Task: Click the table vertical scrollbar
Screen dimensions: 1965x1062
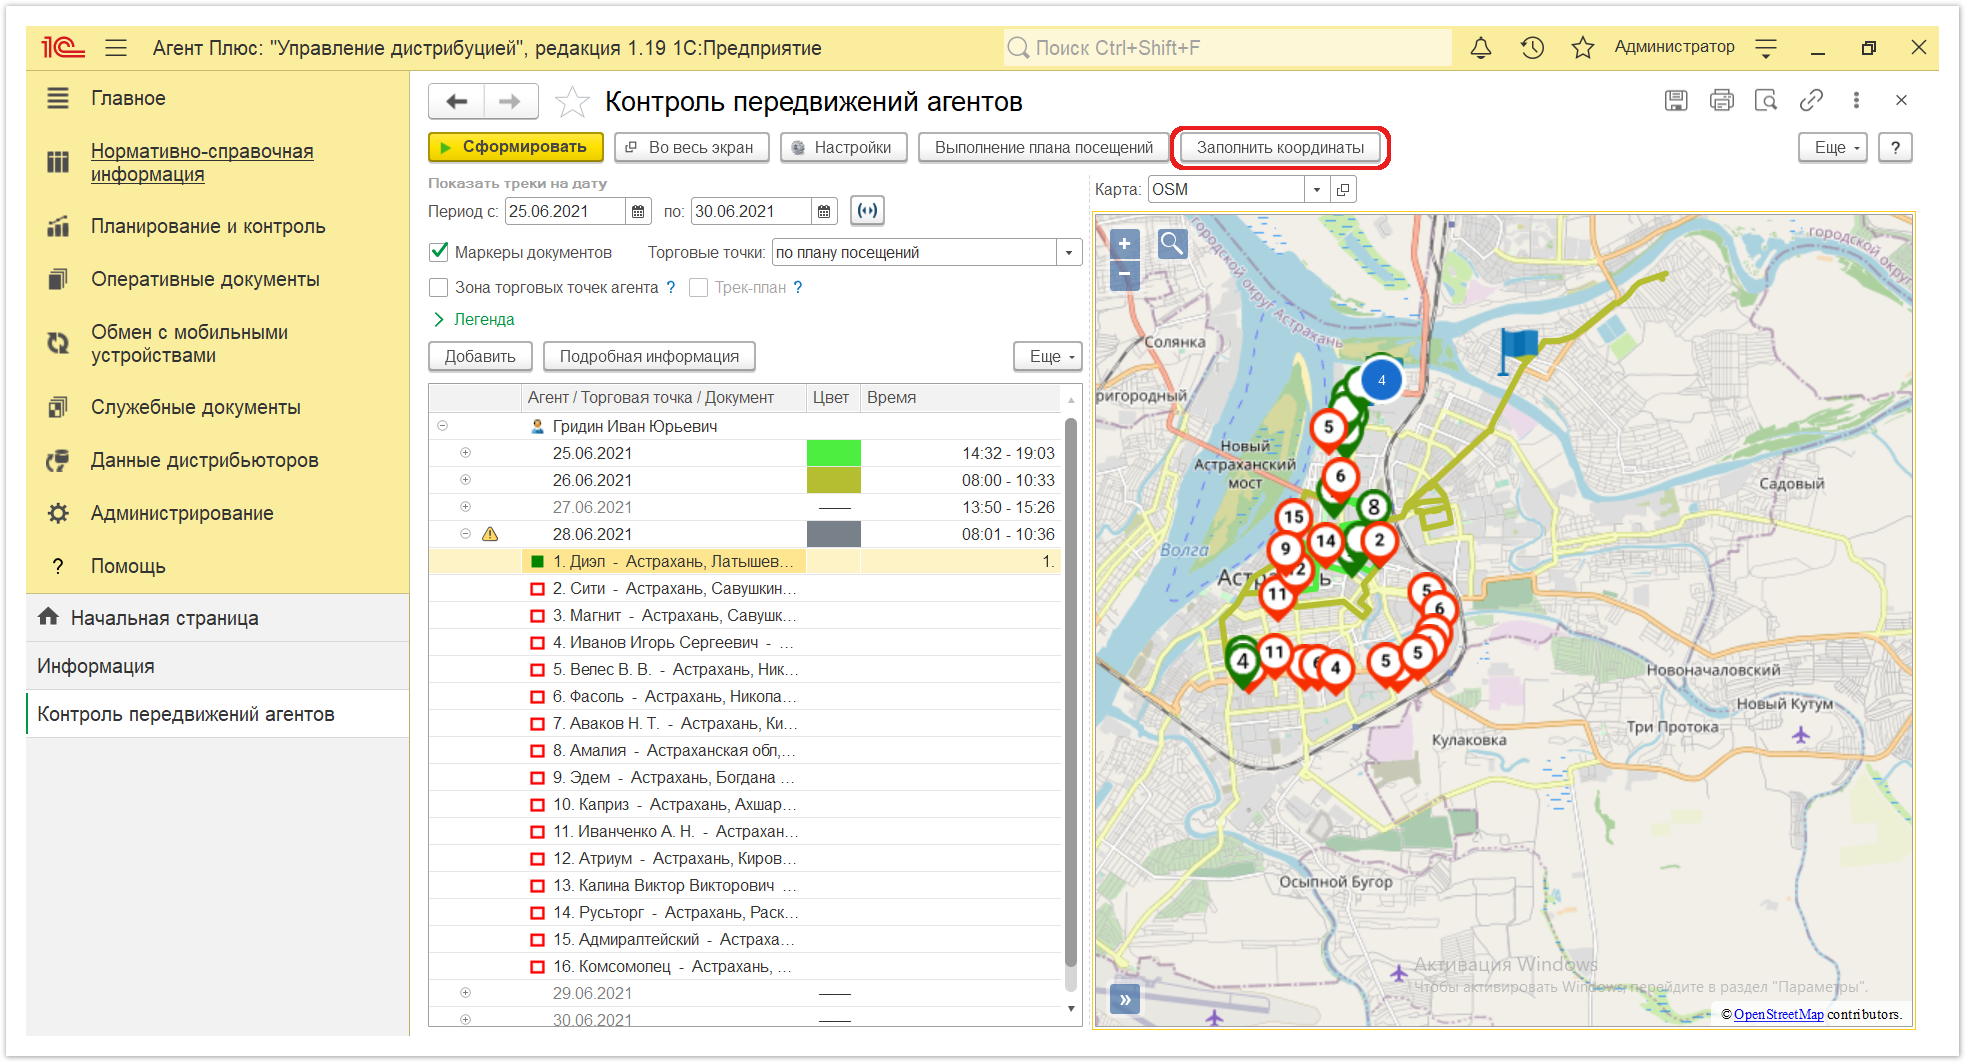Action: (x=1070, y=690)
